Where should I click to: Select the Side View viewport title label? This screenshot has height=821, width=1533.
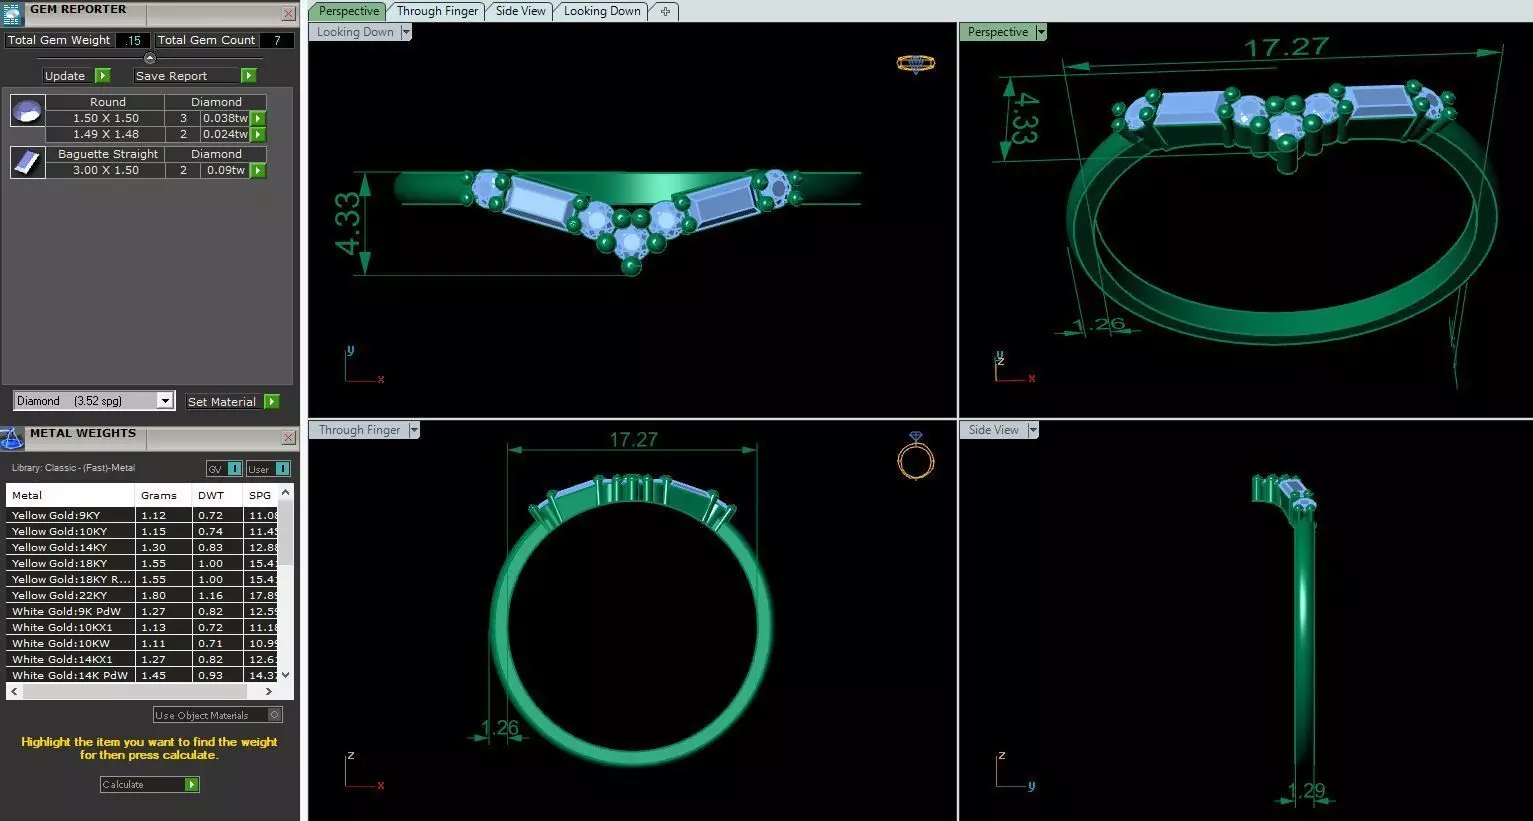pyautogui.click(x=993, y=430)
